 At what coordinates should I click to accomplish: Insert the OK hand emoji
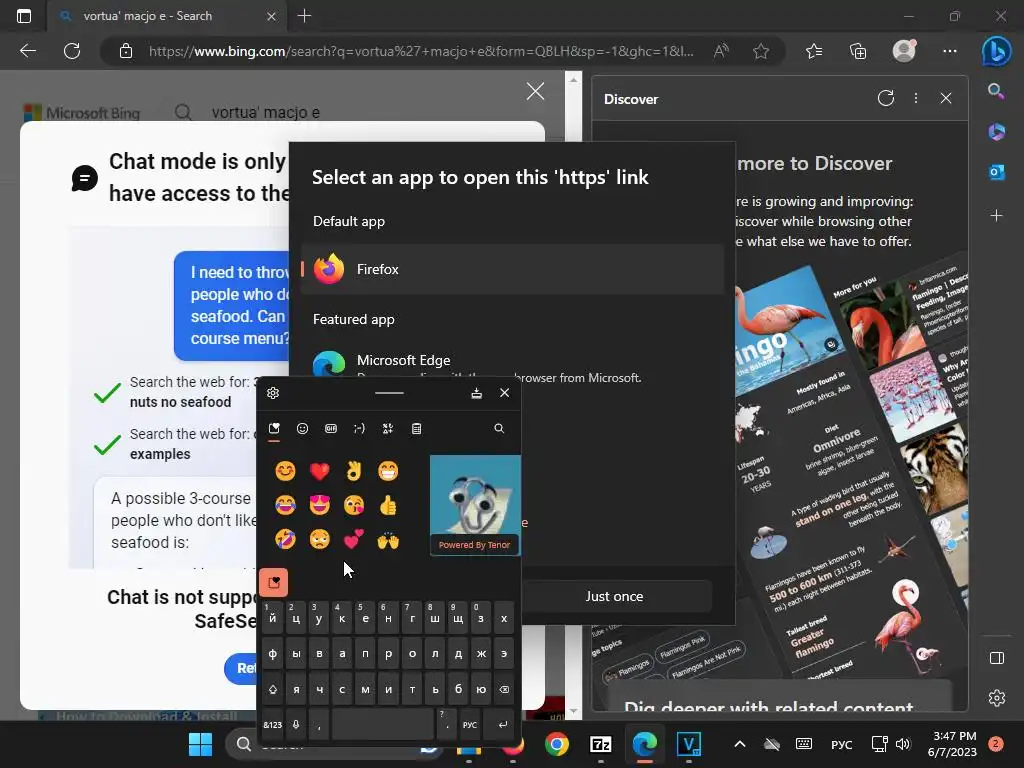tap(354, 470)
